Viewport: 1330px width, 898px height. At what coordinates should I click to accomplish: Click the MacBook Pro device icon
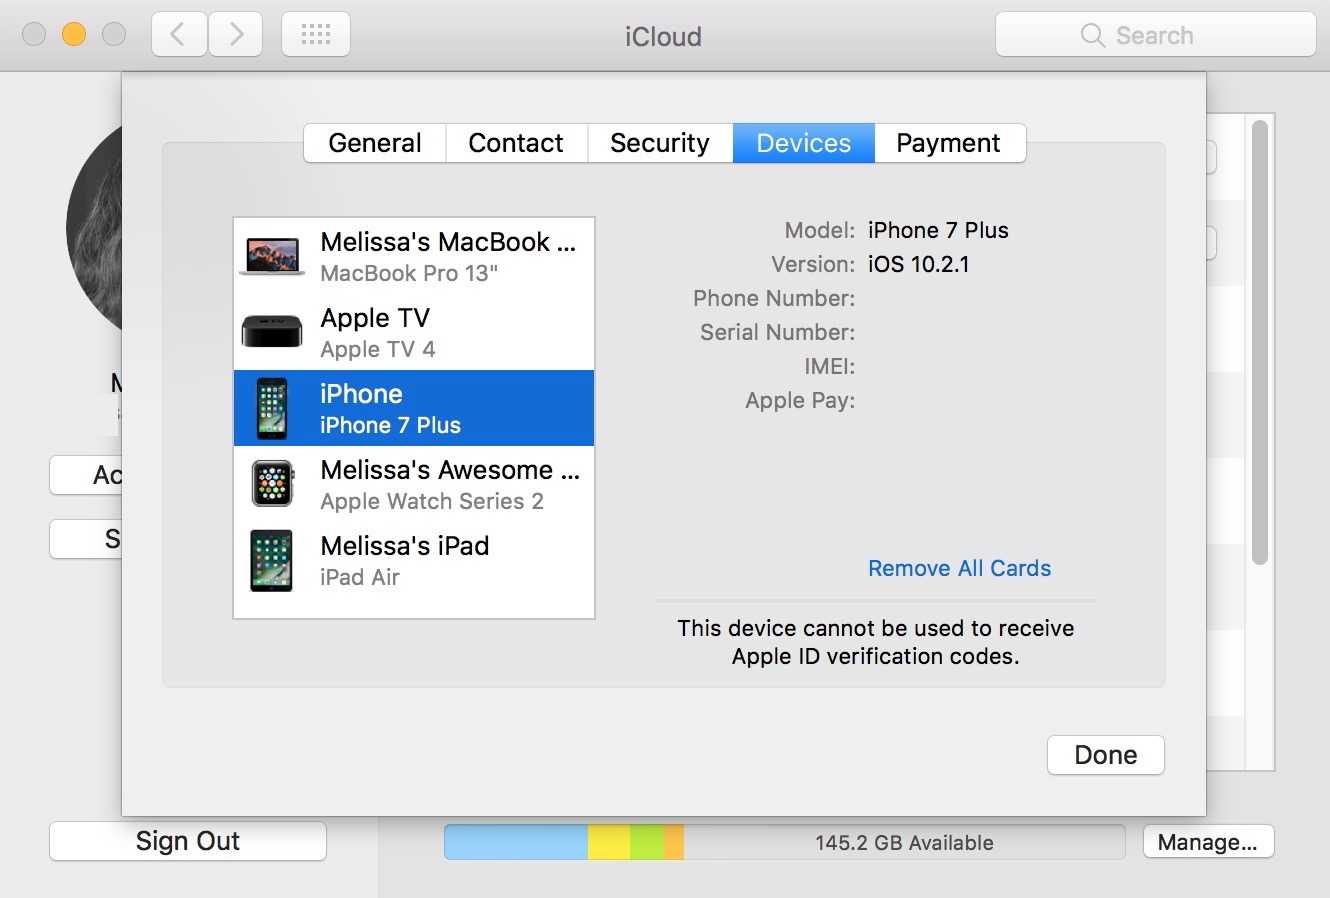(x=271, y=257)
